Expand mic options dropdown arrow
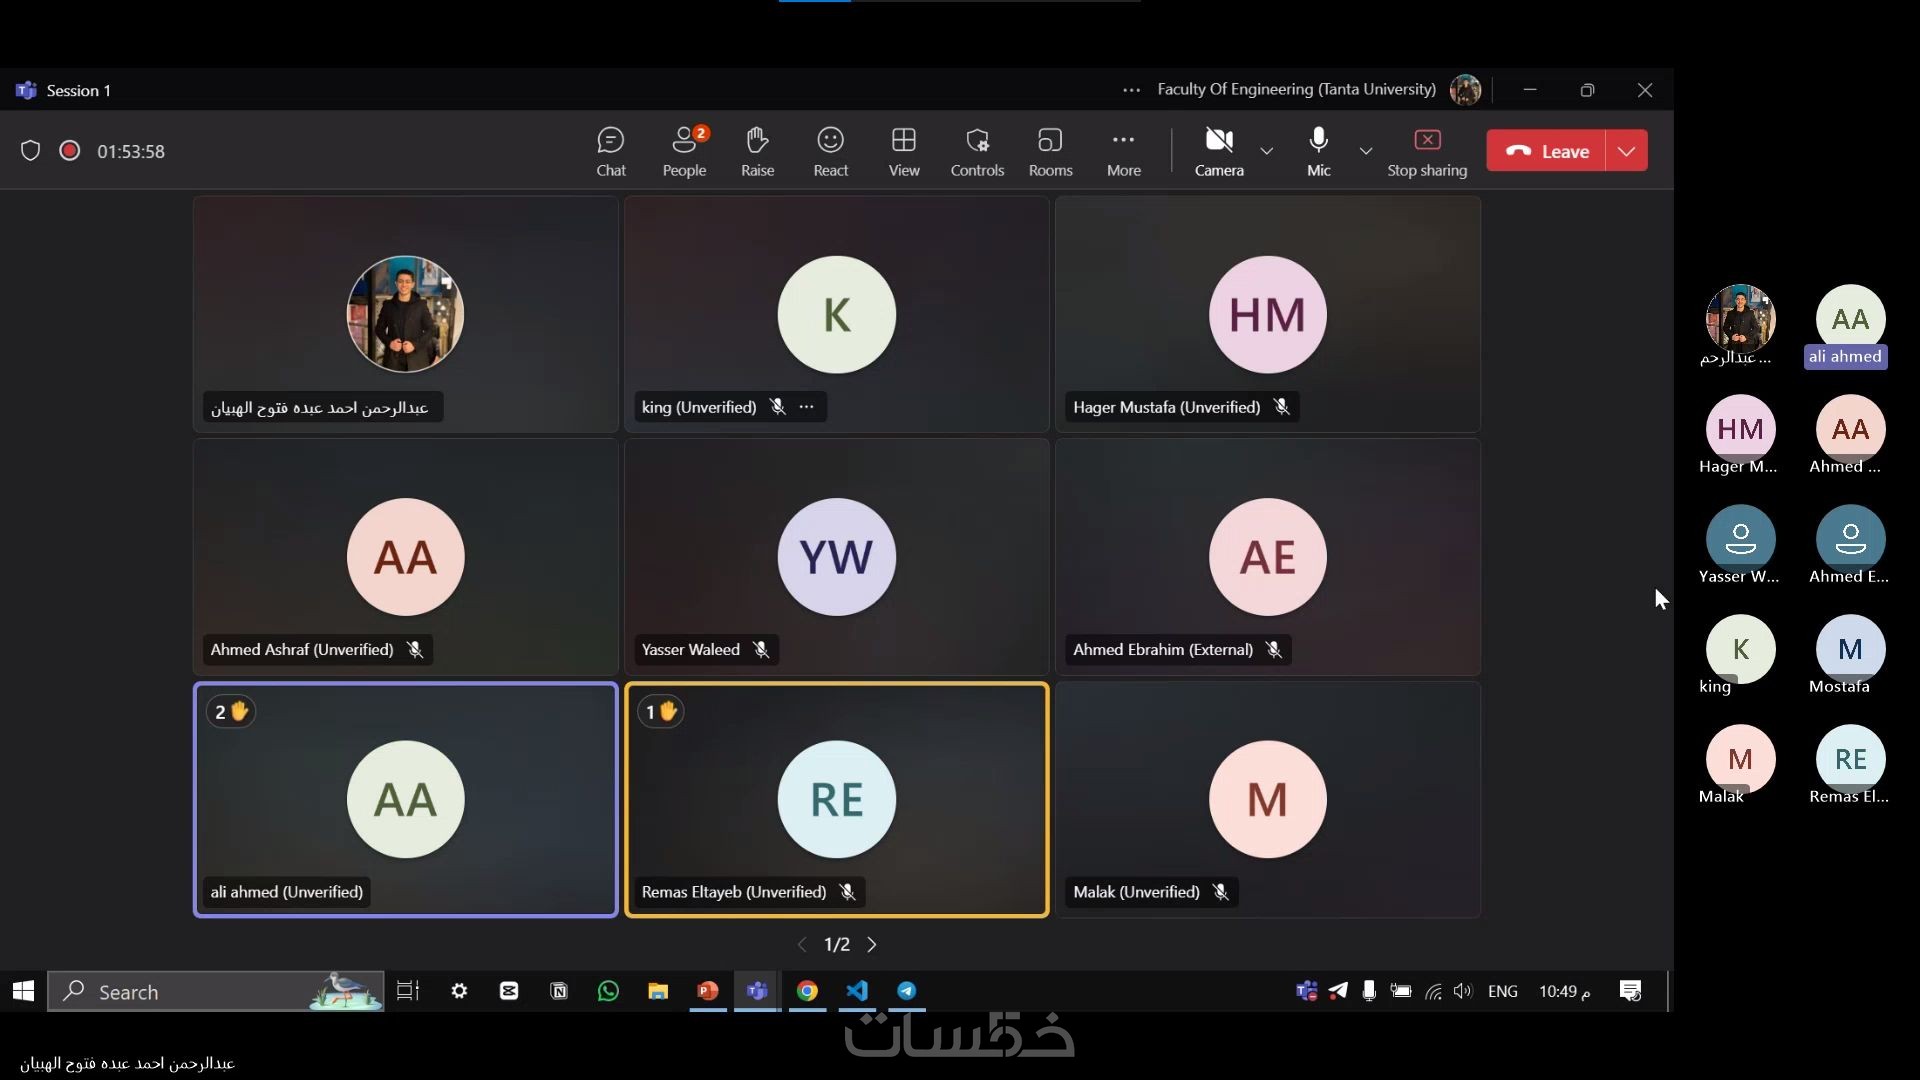Screen dimensions: 1920x1080 1366,151
